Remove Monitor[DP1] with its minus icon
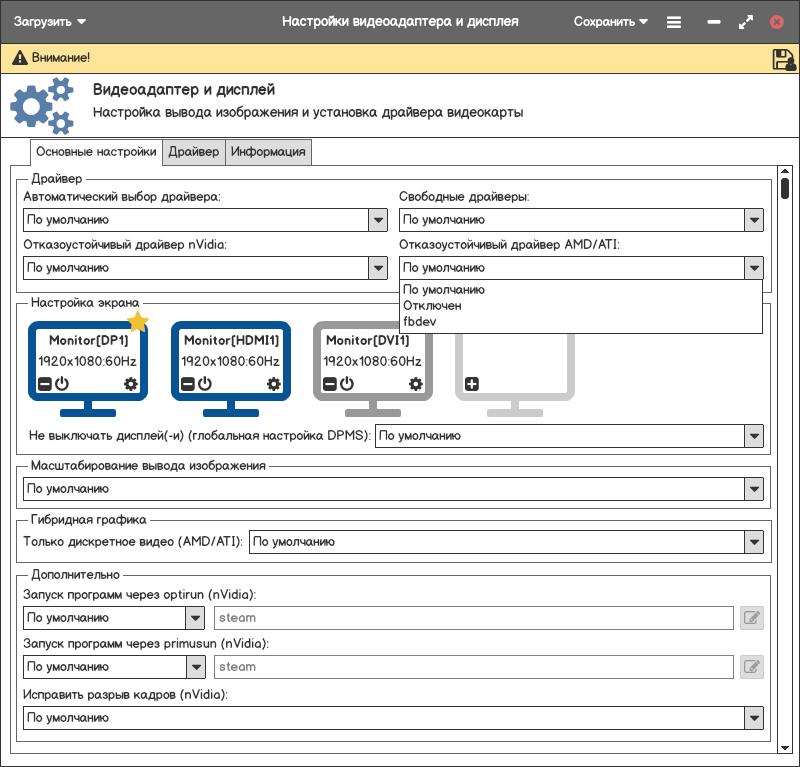The image size is (800, 767). (x=45, y=384)
